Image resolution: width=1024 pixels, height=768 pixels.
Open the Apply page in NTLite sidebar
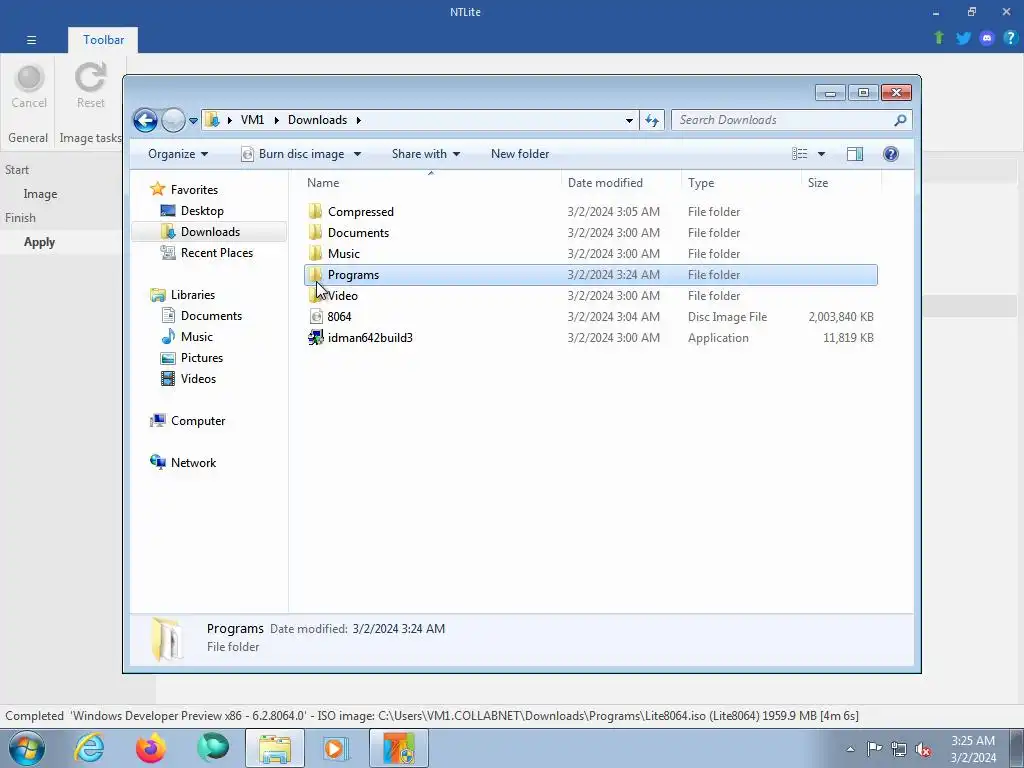39,242
